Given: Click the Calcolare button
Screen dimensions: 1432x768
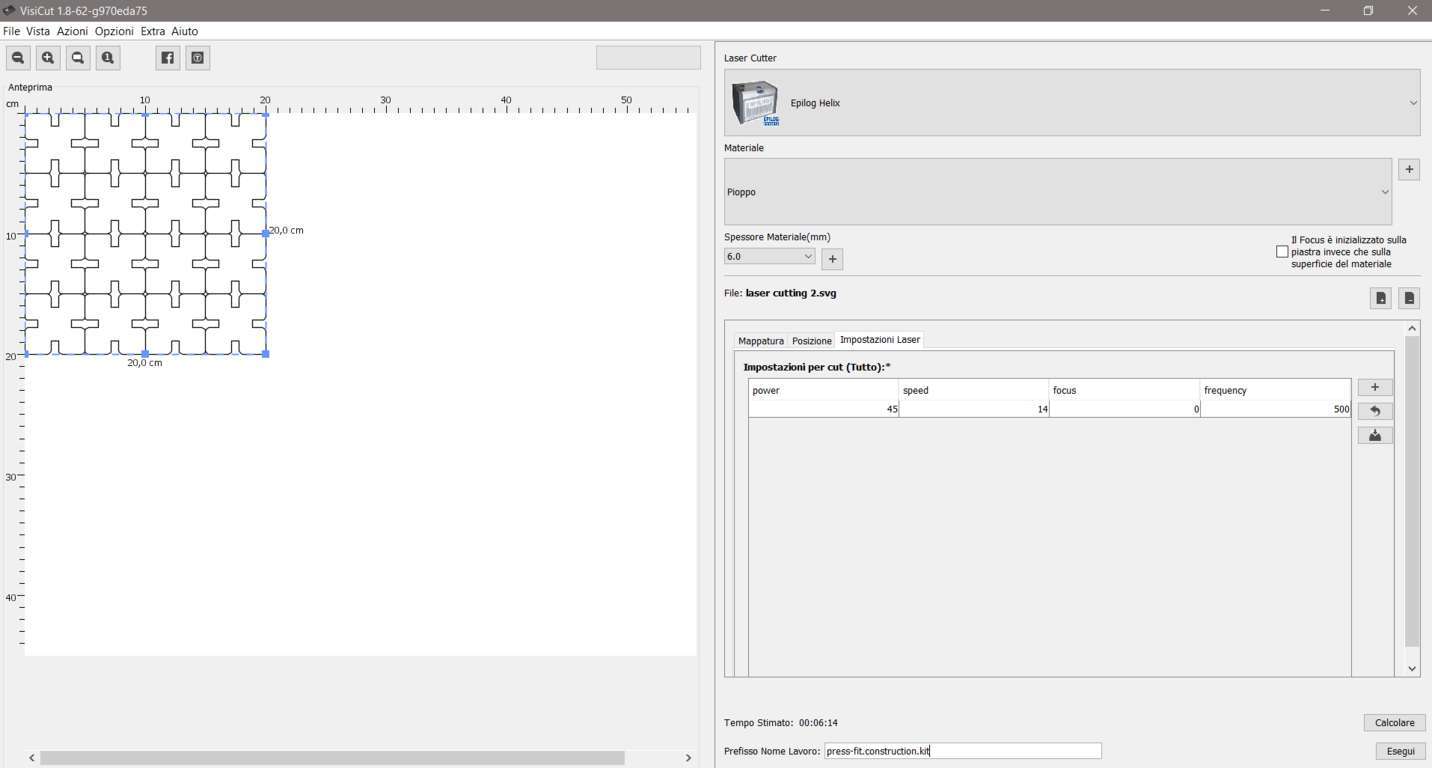Looking at the screenshot, I should coord(1394,723).
